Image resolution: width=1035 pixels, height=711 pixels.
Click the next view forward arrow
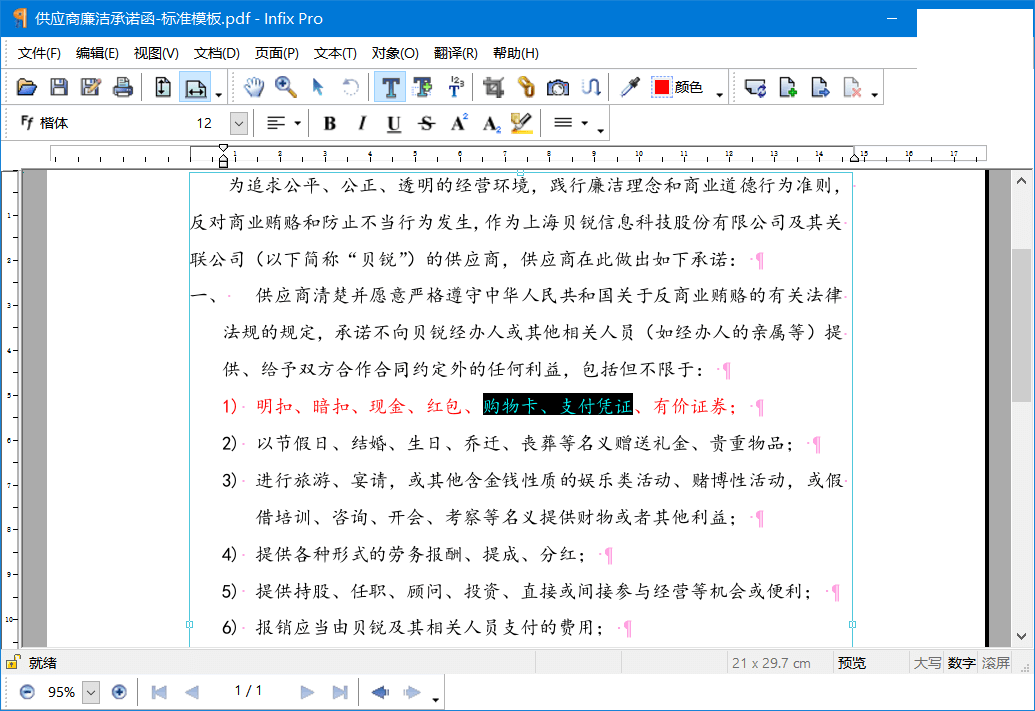click(412, 692)
